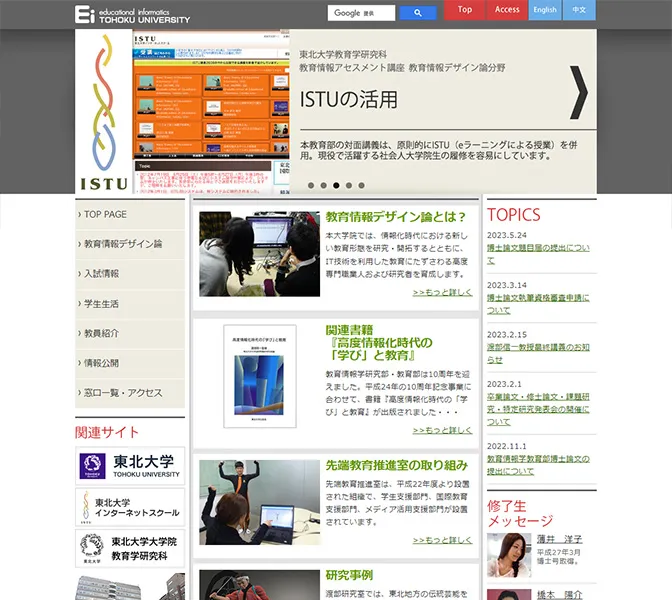The width and height of the screenshot is (672, 600).
Task: Open the 先端教育推進室の取り組み heading link
Action: pyautogui.click(x=396, y=465)
